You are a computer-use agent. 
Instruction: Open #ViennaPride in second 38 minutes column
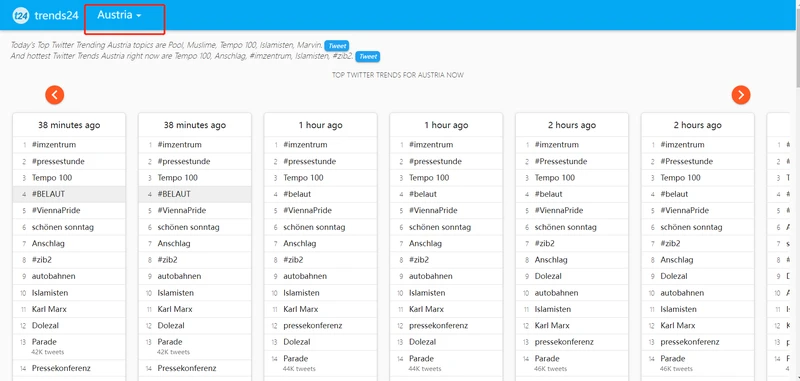(x=183, y=211)
